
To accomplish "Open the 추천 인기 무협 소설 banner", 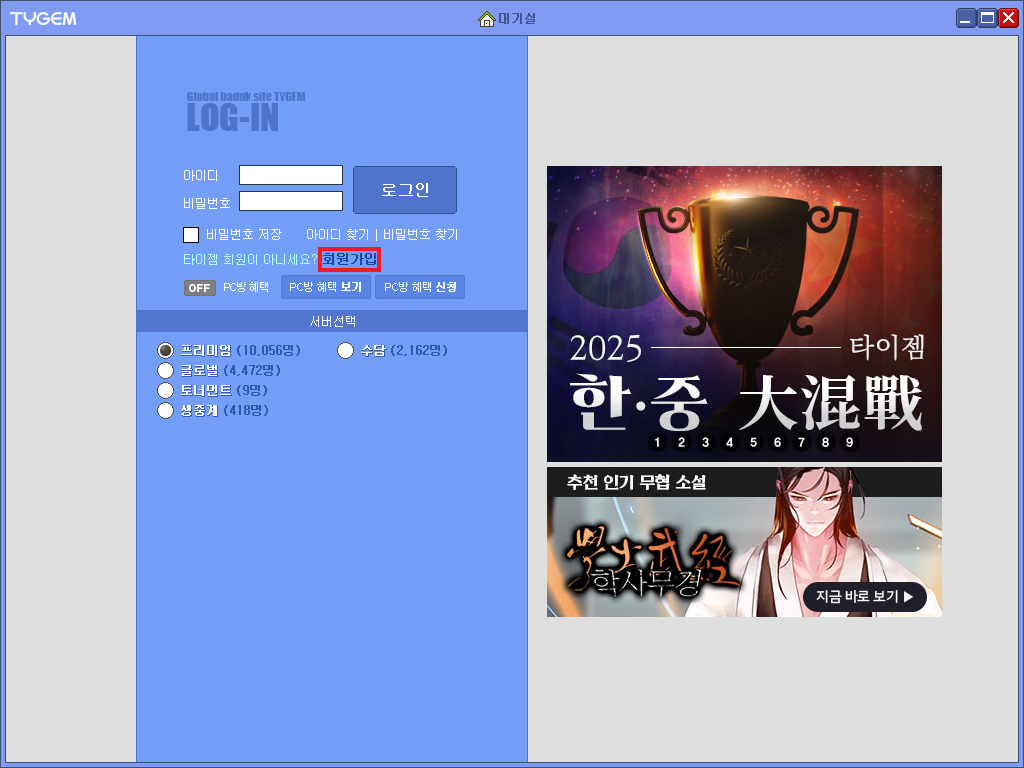I will 744,542.
